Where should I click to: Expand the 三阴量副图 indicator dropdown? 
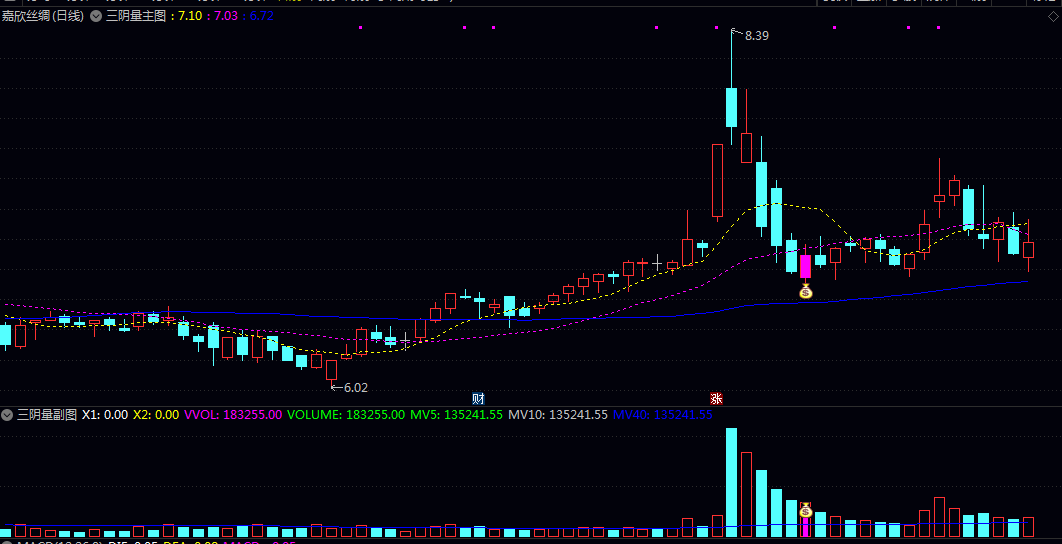click(7, 415)
